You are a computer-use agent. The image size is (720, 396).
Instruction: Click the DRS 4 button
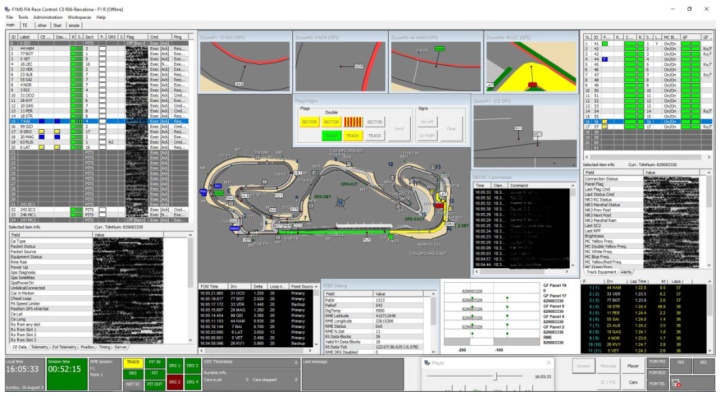coord(192,382)
